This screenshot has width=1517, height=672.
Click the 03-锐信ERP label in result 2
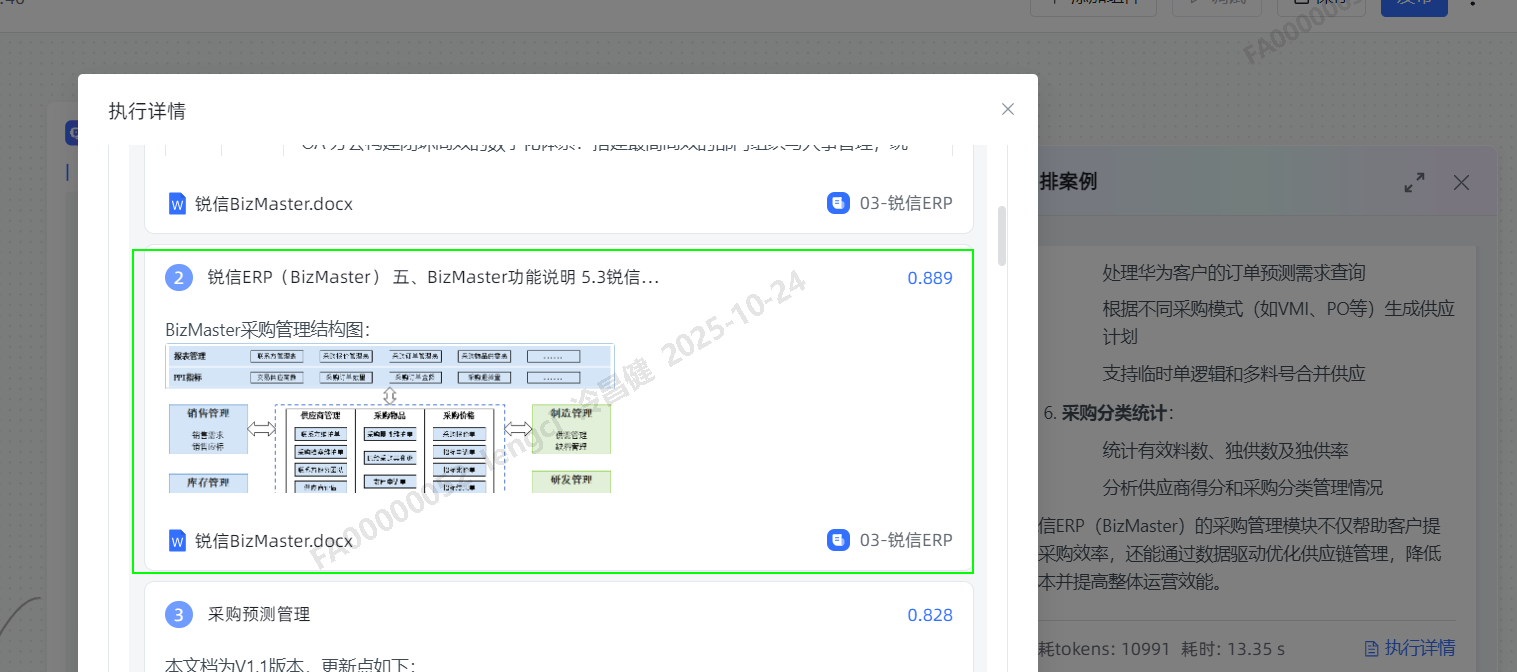pos(905,540)
